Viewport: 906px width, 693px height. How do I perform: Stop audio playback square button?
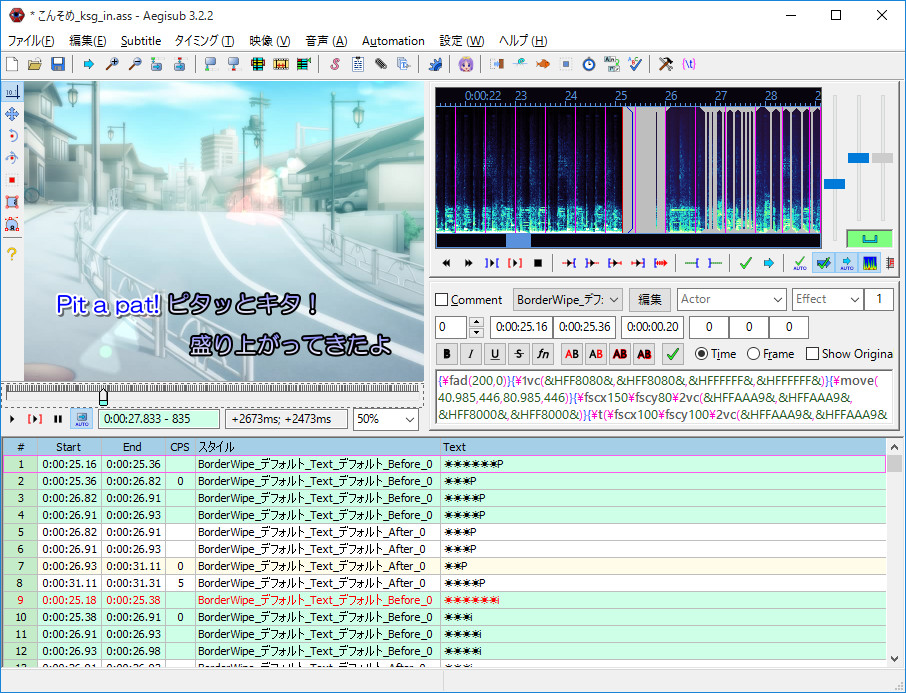tap(538, 263)
